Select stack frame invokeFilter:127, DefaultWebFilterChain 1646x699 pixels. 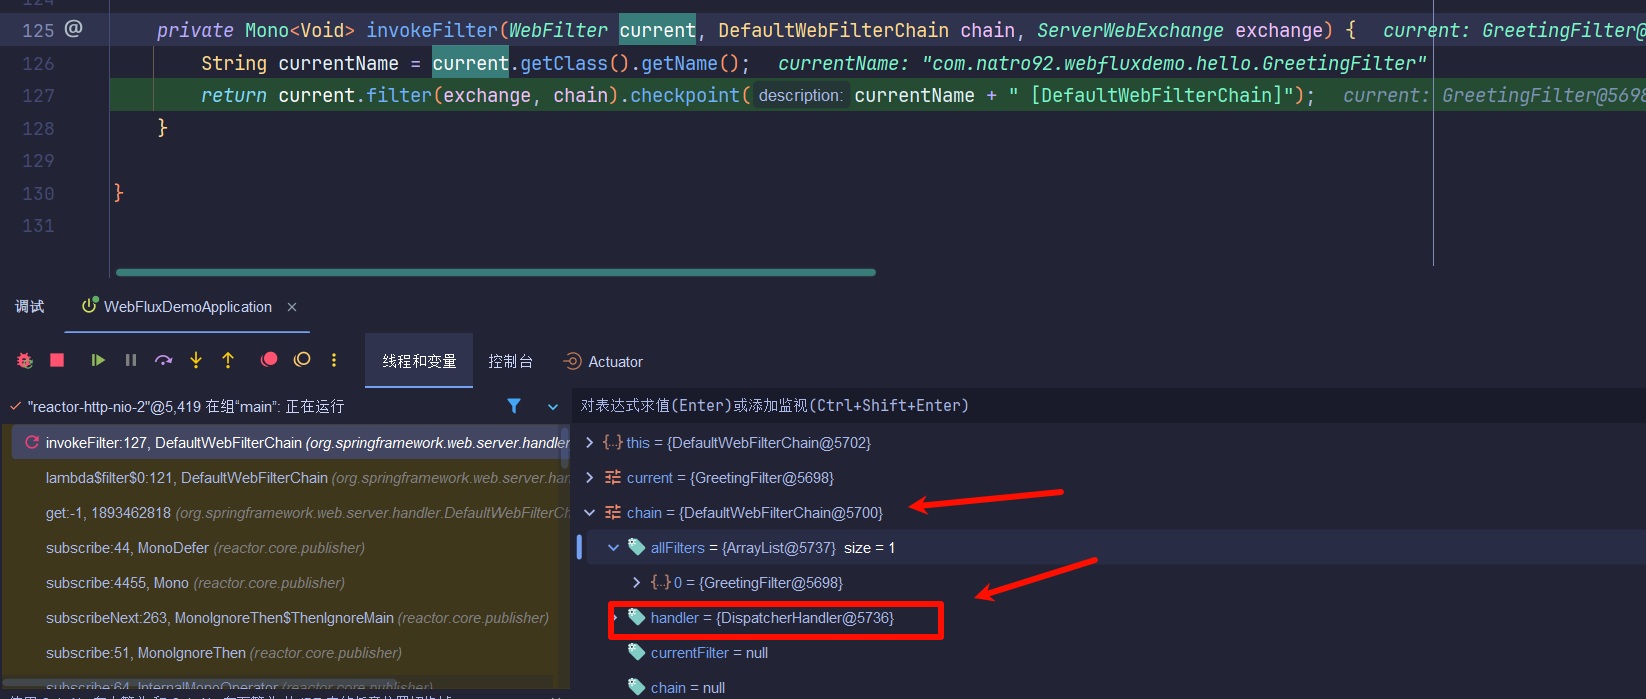290,442
